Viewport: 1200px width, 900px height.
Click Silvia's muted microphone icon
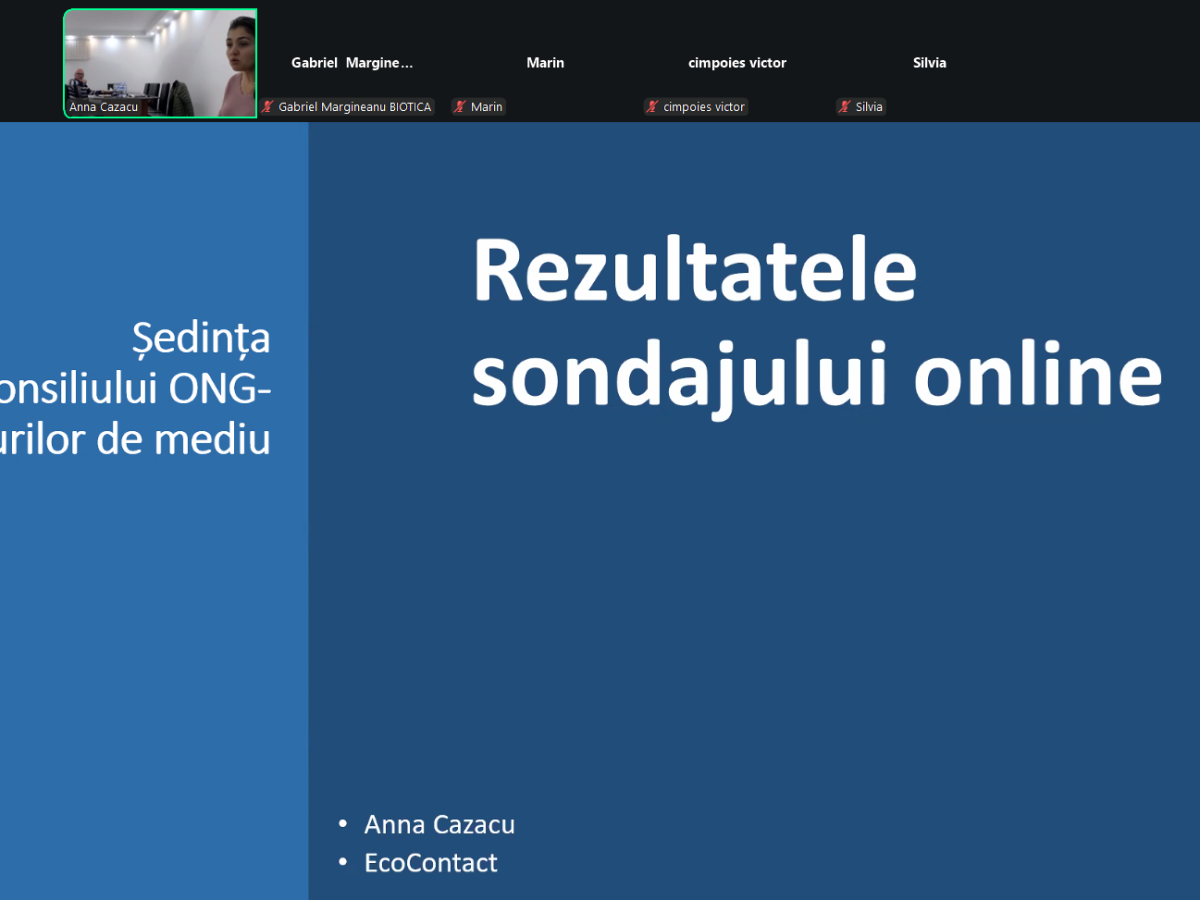click(845, 107)
